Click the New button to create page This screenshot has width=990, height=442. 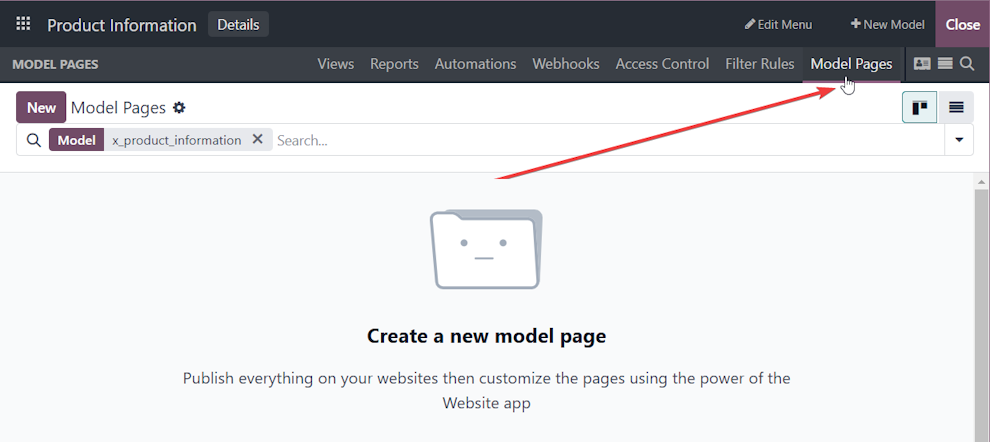(x=41, y=108)
